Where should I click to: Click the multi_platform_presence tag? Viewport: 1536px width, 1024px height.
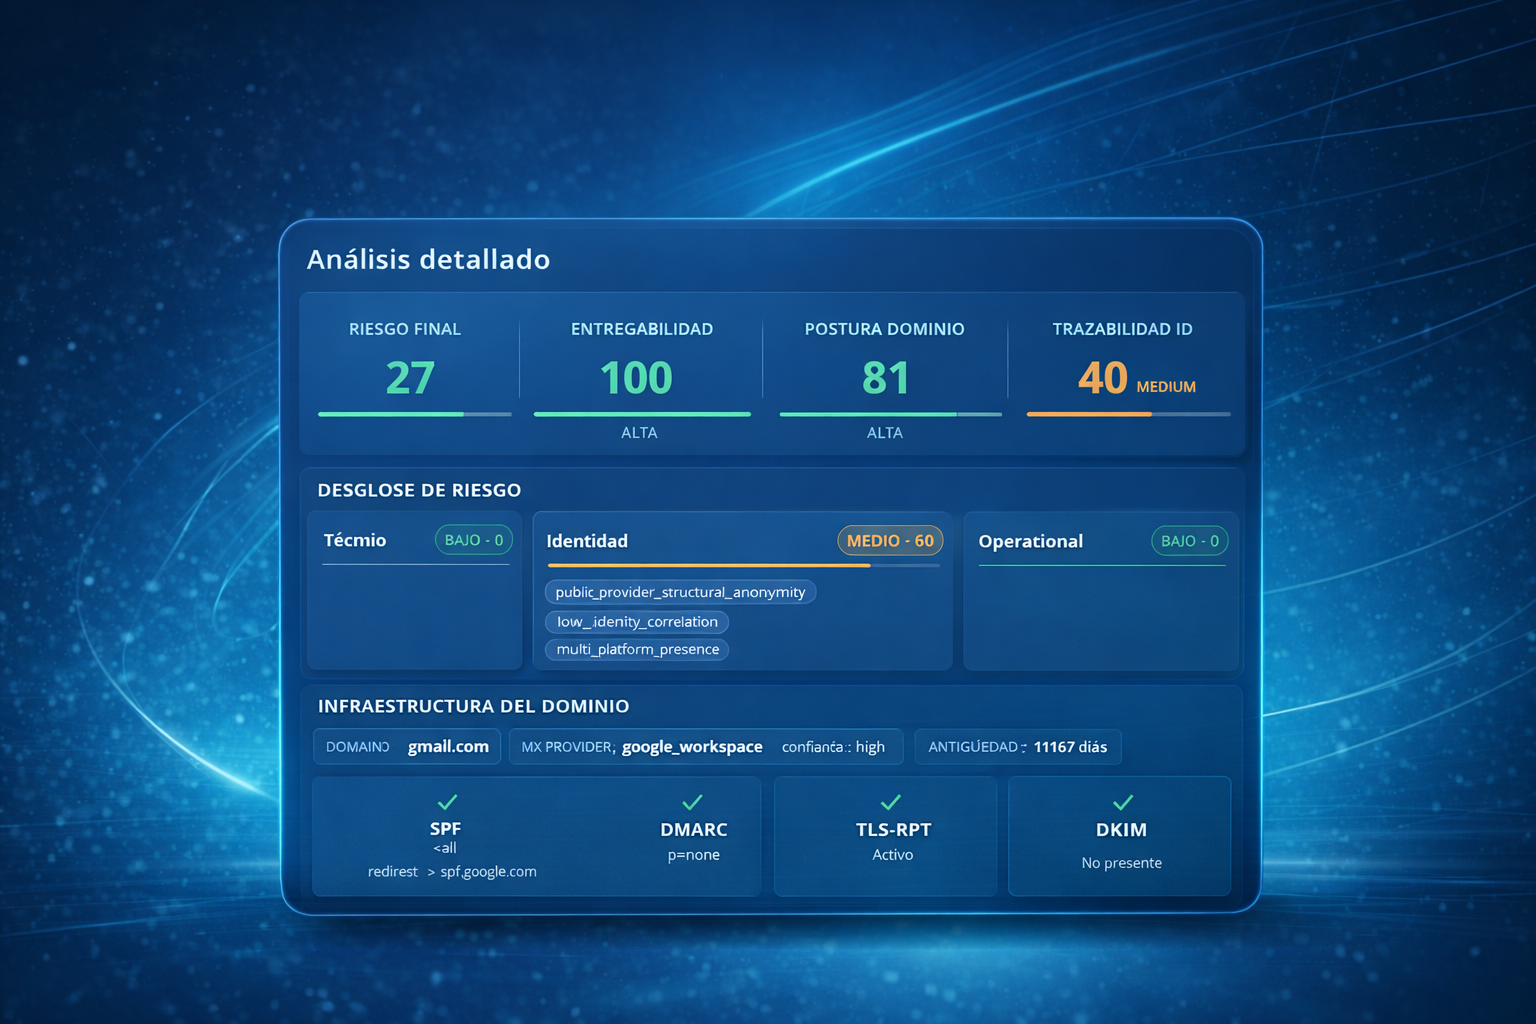[636, 649]
